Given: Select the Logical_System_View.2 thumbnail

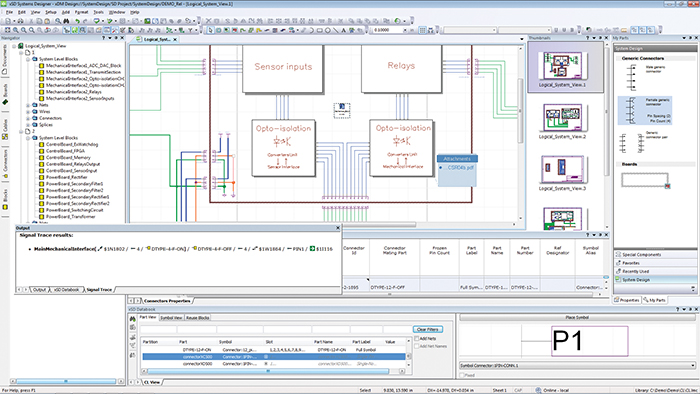Looking at the screenshot, I should tap(562, 121).
